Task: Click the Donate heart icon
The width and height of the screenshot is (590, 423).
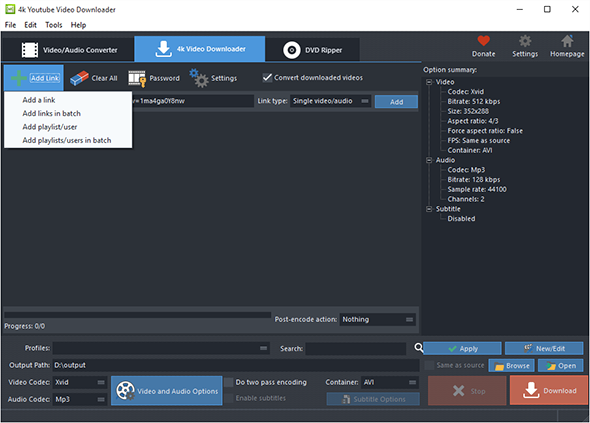Action: coord(484,41)
